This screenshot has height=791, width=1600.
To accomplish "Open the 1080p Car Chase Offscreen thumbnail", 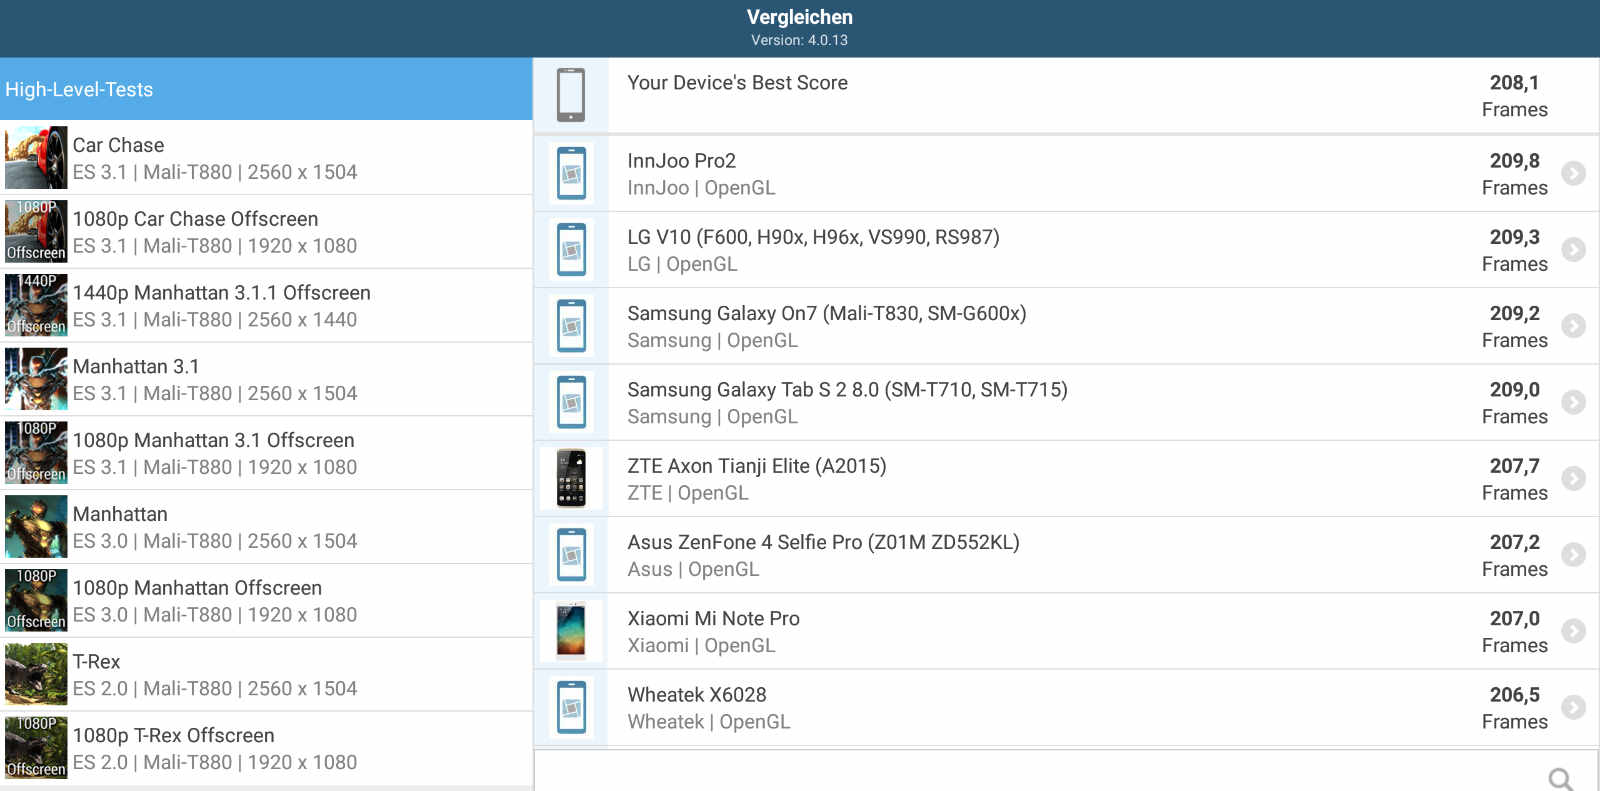I will 36,231.
